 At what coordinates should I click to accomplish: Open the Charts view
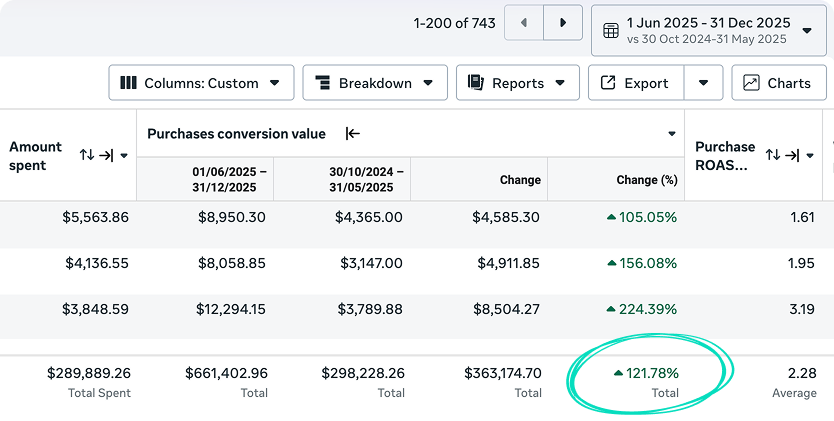(x=778, y=83)
